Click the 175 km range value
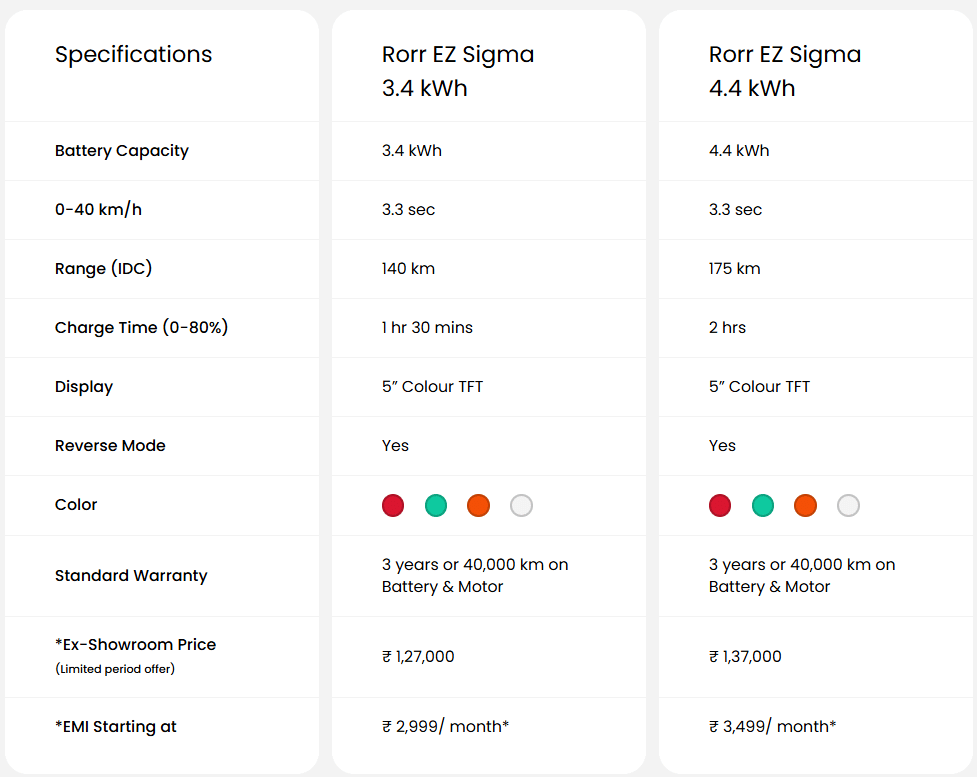This screenshot has width=977, height=777. pyautogui.click(x=735, y=269)
